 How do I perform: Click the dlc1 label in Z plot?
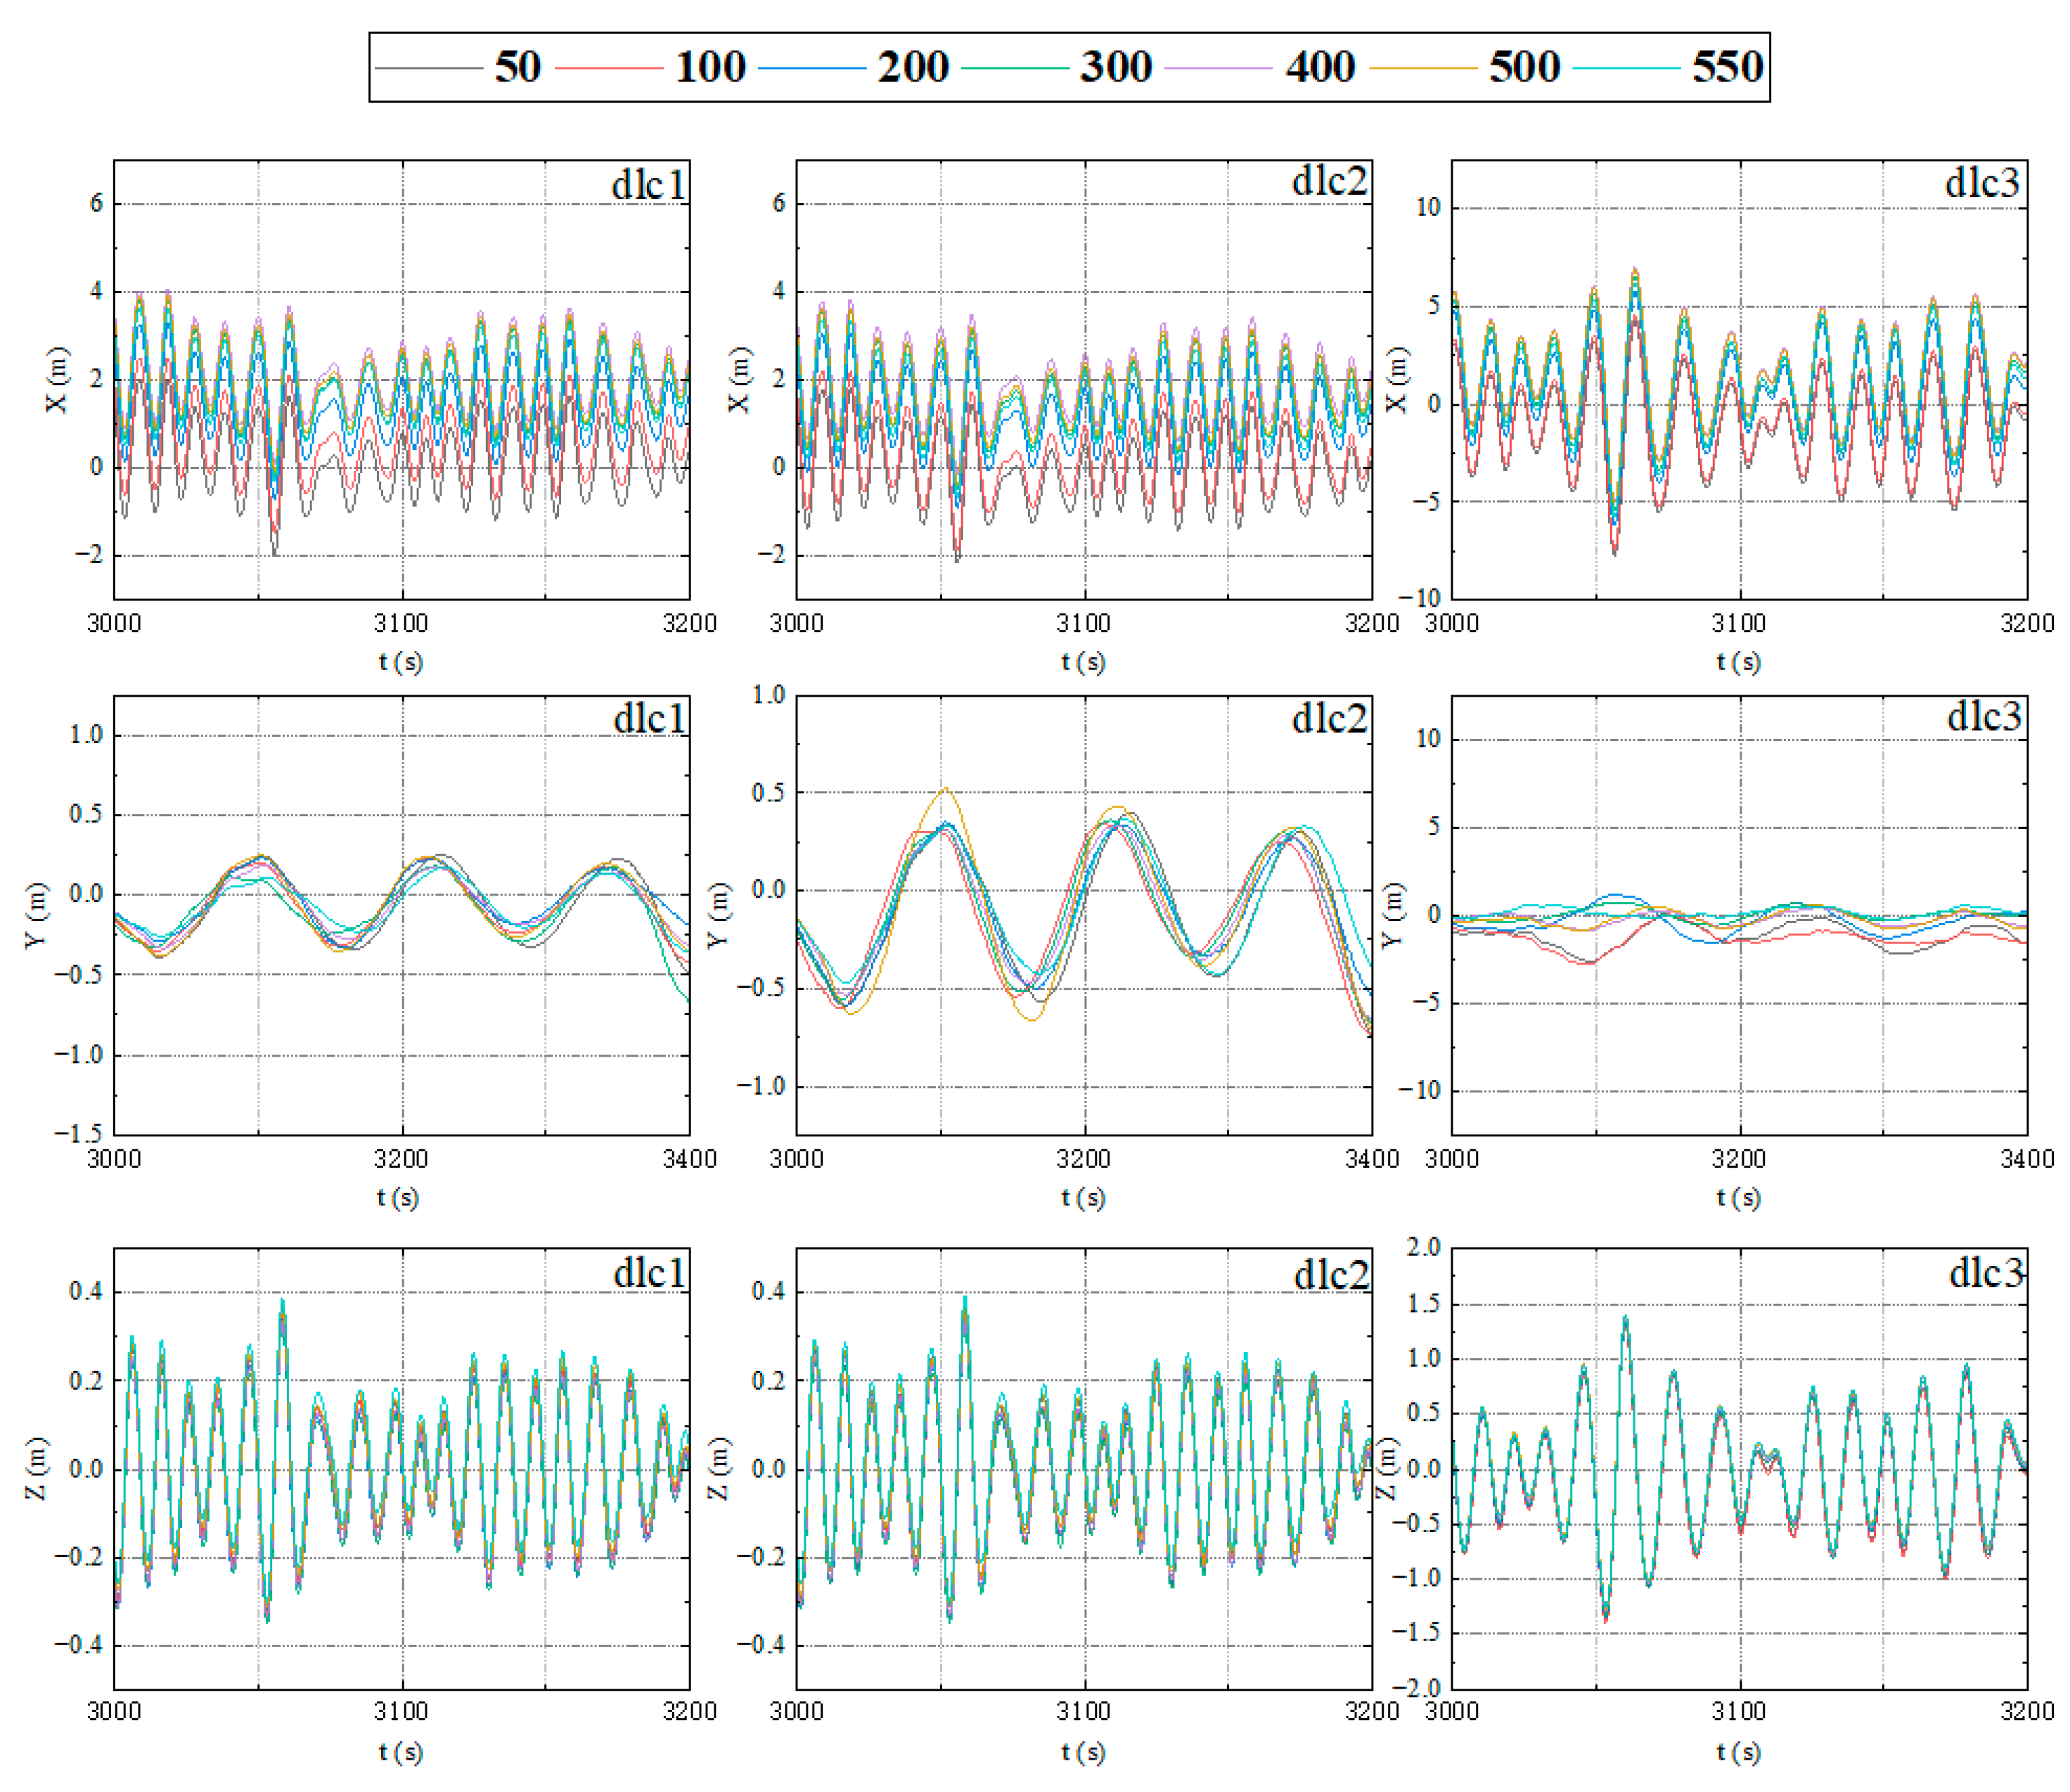650,1273
